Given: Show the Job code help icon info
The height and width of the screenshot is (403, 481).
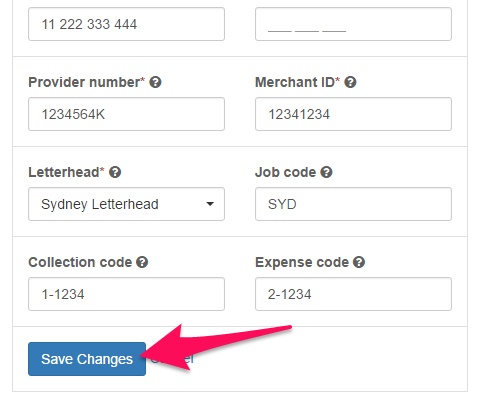Looking at the screenshot, I should click(326, 172).
